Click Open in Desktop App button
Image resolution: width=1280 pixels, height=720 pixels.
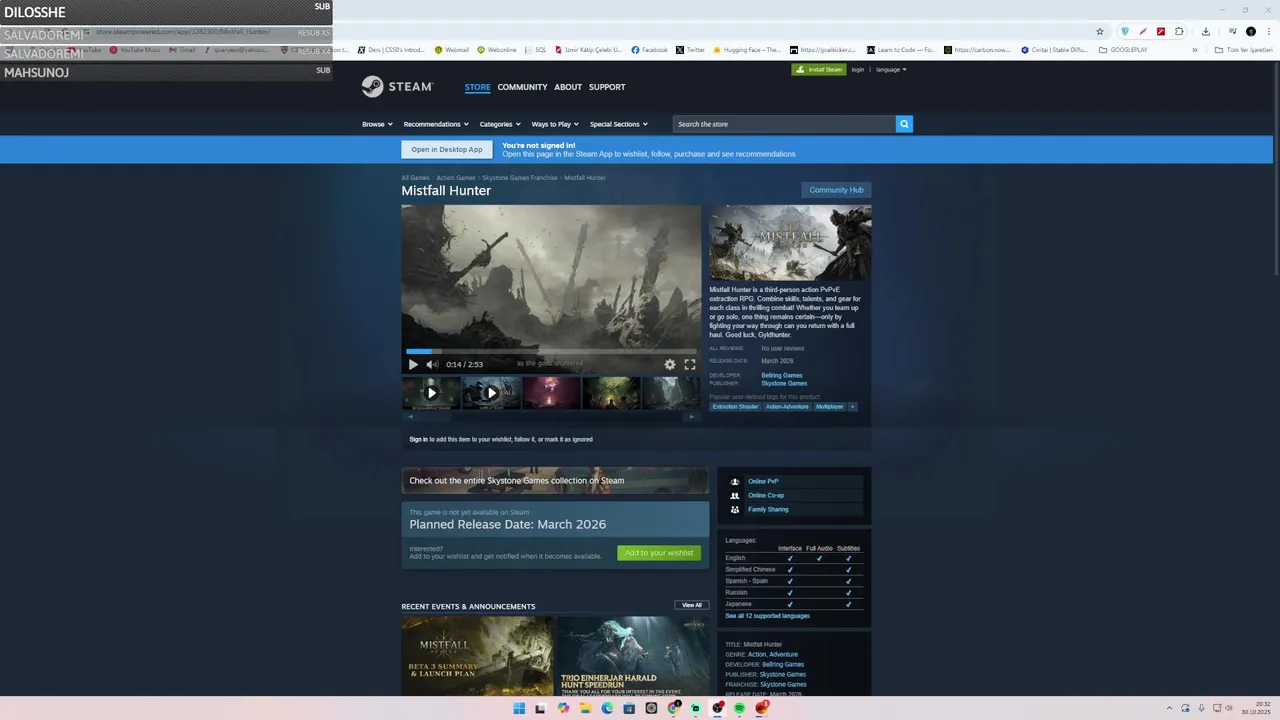tap(446, 149)
